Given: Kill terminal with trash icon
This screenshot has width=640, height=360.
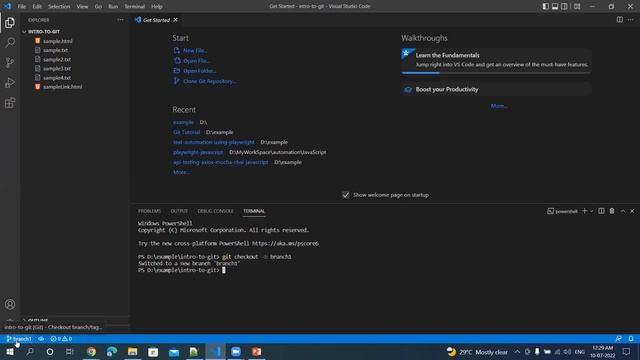Looking at the screenshot, I should (x=612, y=211).
